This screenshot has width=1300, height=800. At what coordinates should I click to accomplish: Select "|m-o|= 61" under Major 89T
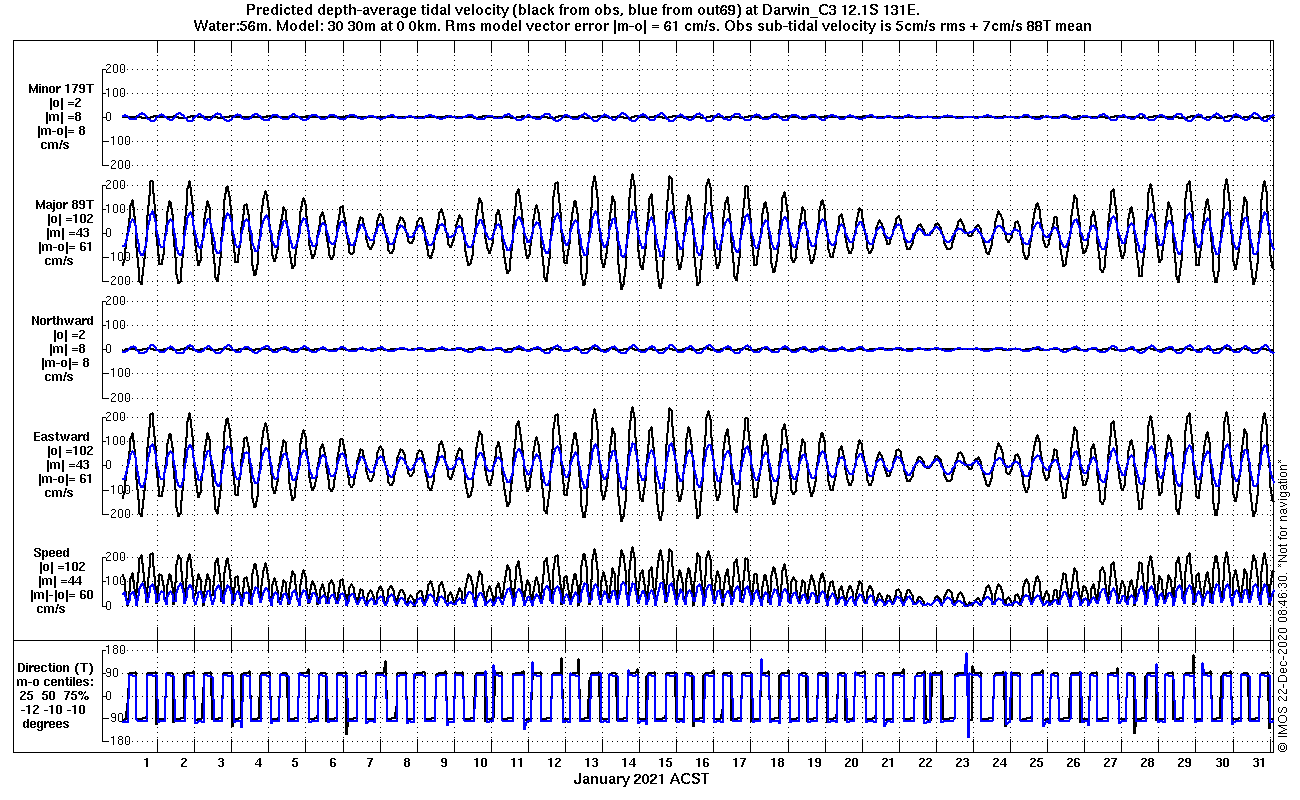[x=66, y=247]
